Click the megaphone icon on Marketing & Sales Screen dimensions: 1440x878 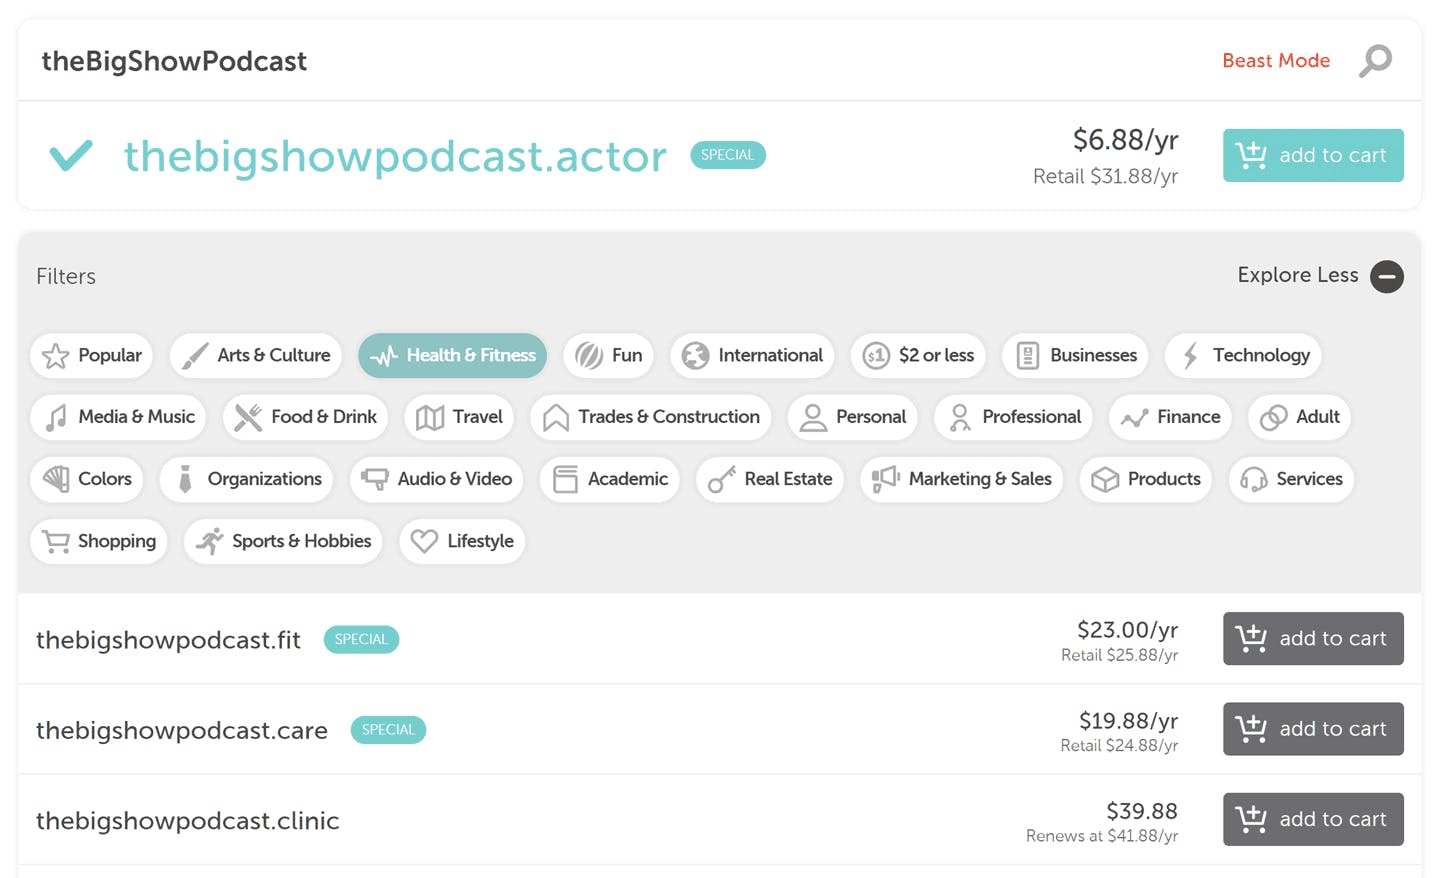point(885,480)
